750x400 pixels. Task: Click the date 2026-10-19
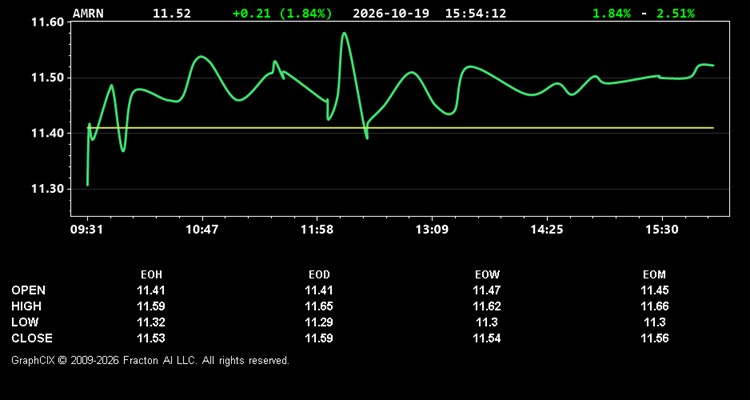click(x=391, y=13)
